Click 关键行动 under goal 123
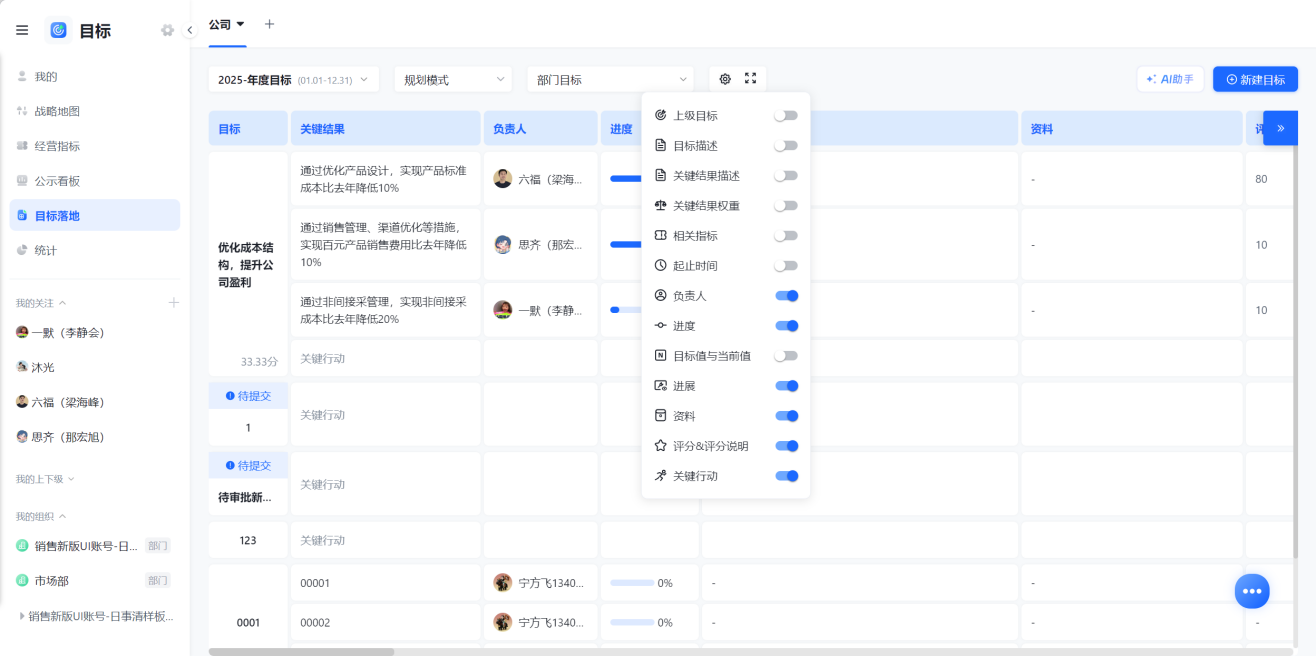This screenshot has width=1316, height=656. coord(322,540)
